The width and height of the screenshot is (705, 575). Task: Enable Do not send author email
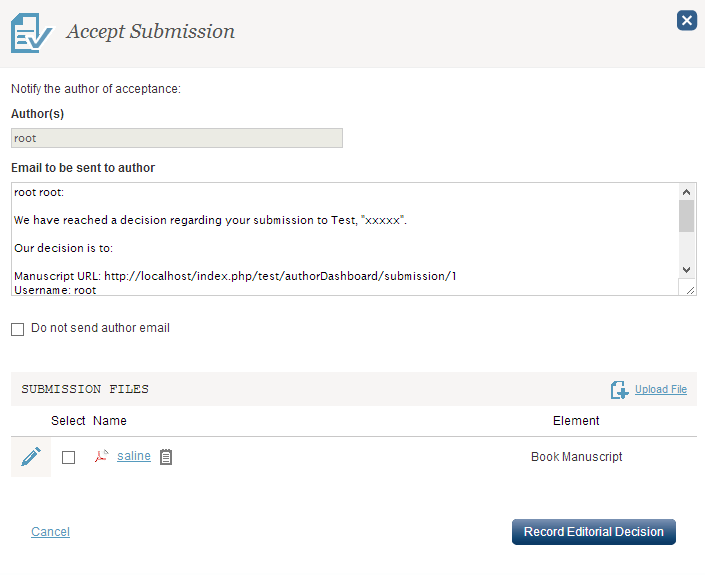[x=18, y=329]
